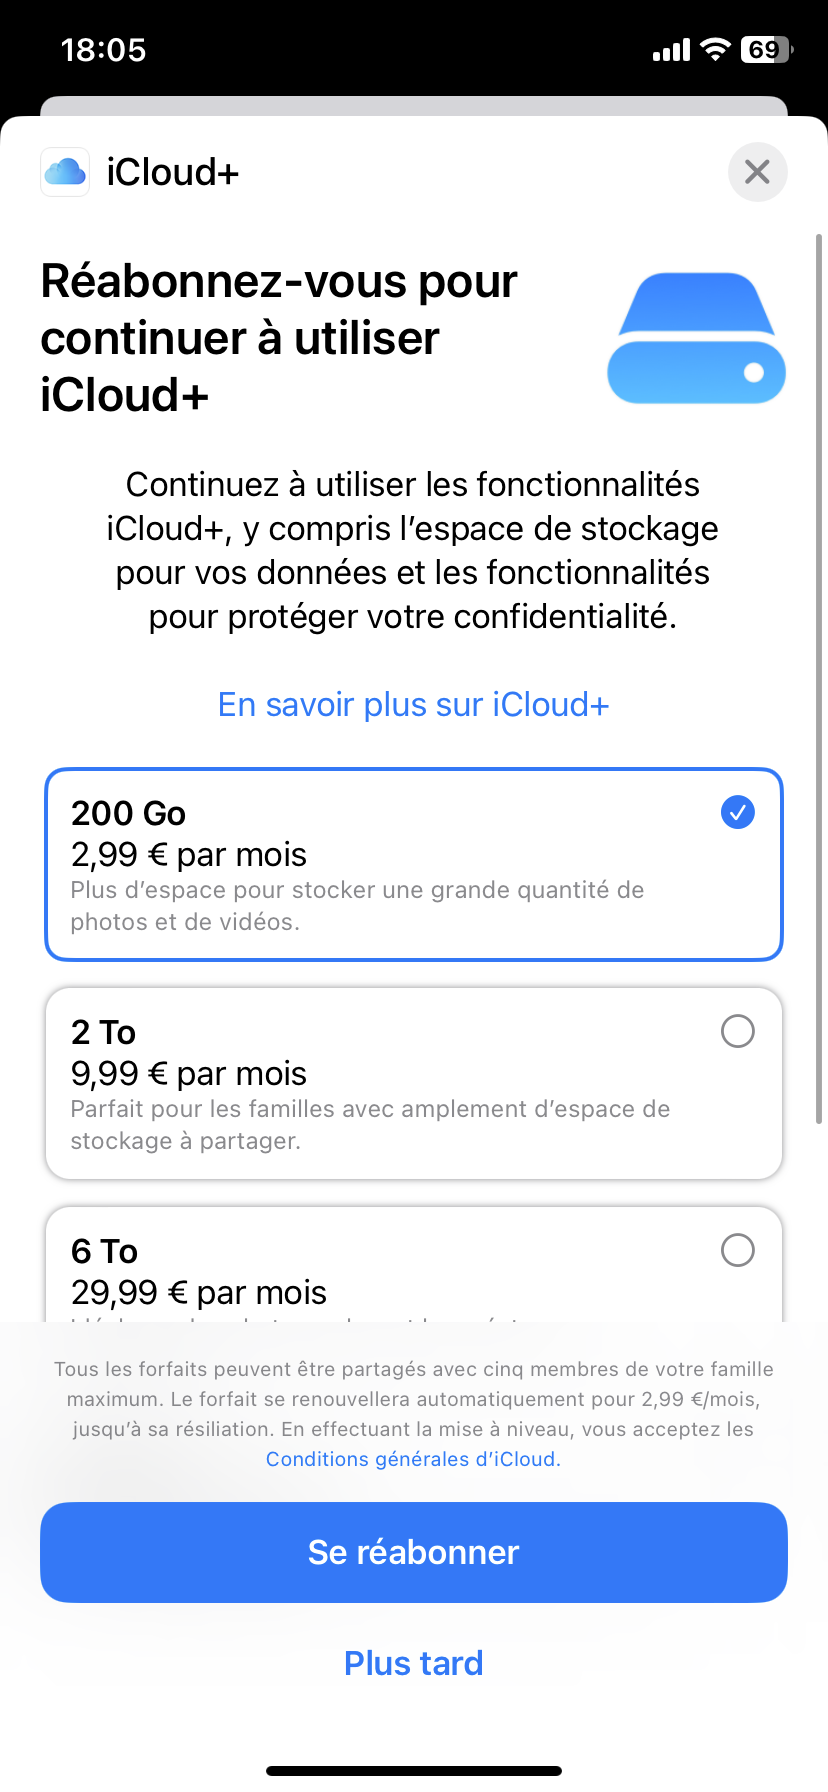The height and width of the screenshot is (1792, 828).
Task: Select the 200 Go plan radio button
Action: tap(738, 812)
